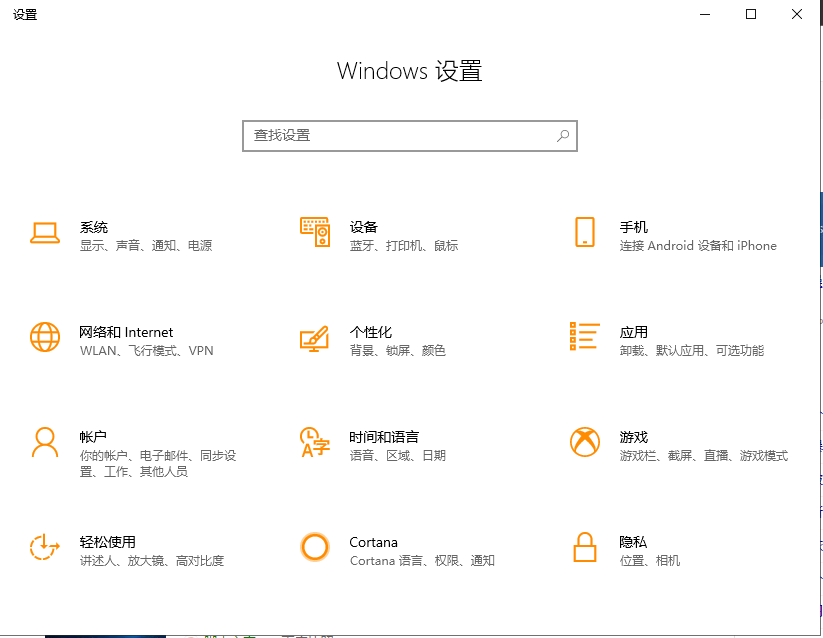Maximize the 设置 window
This screenshot has height=638, width=823.
tap(751, 15)
